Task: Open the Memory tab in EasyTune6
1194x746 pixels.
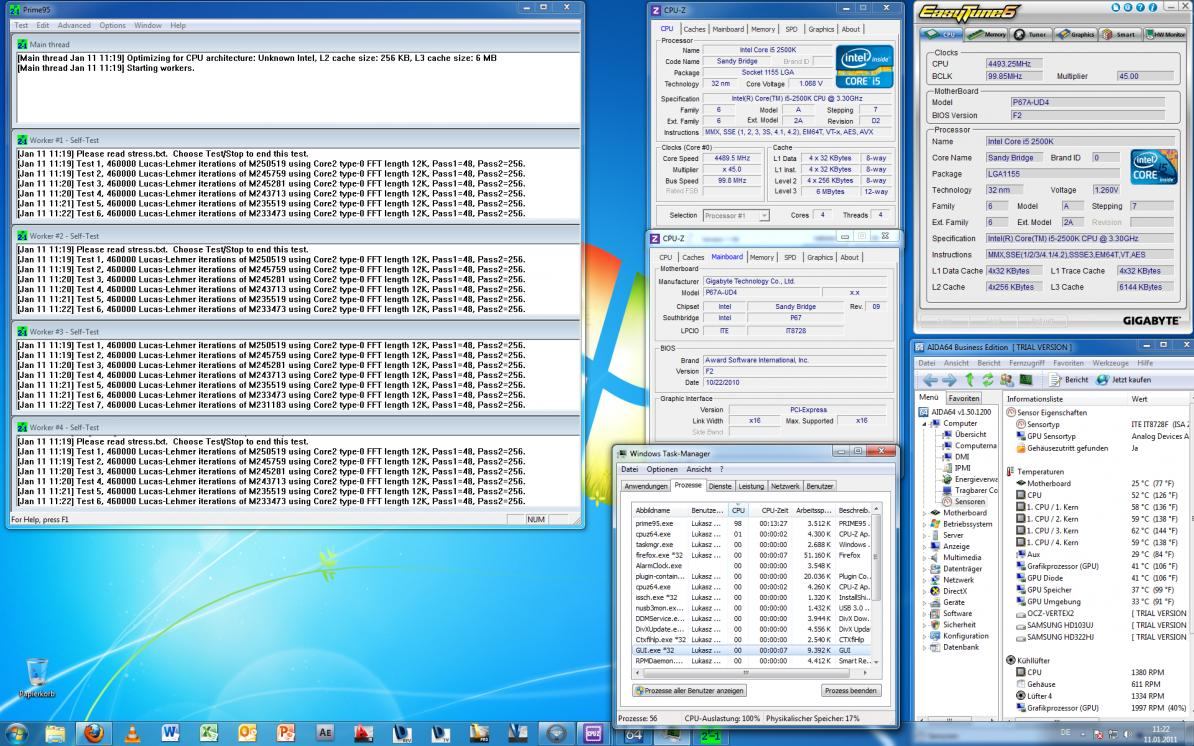Action: coord(988,34)
